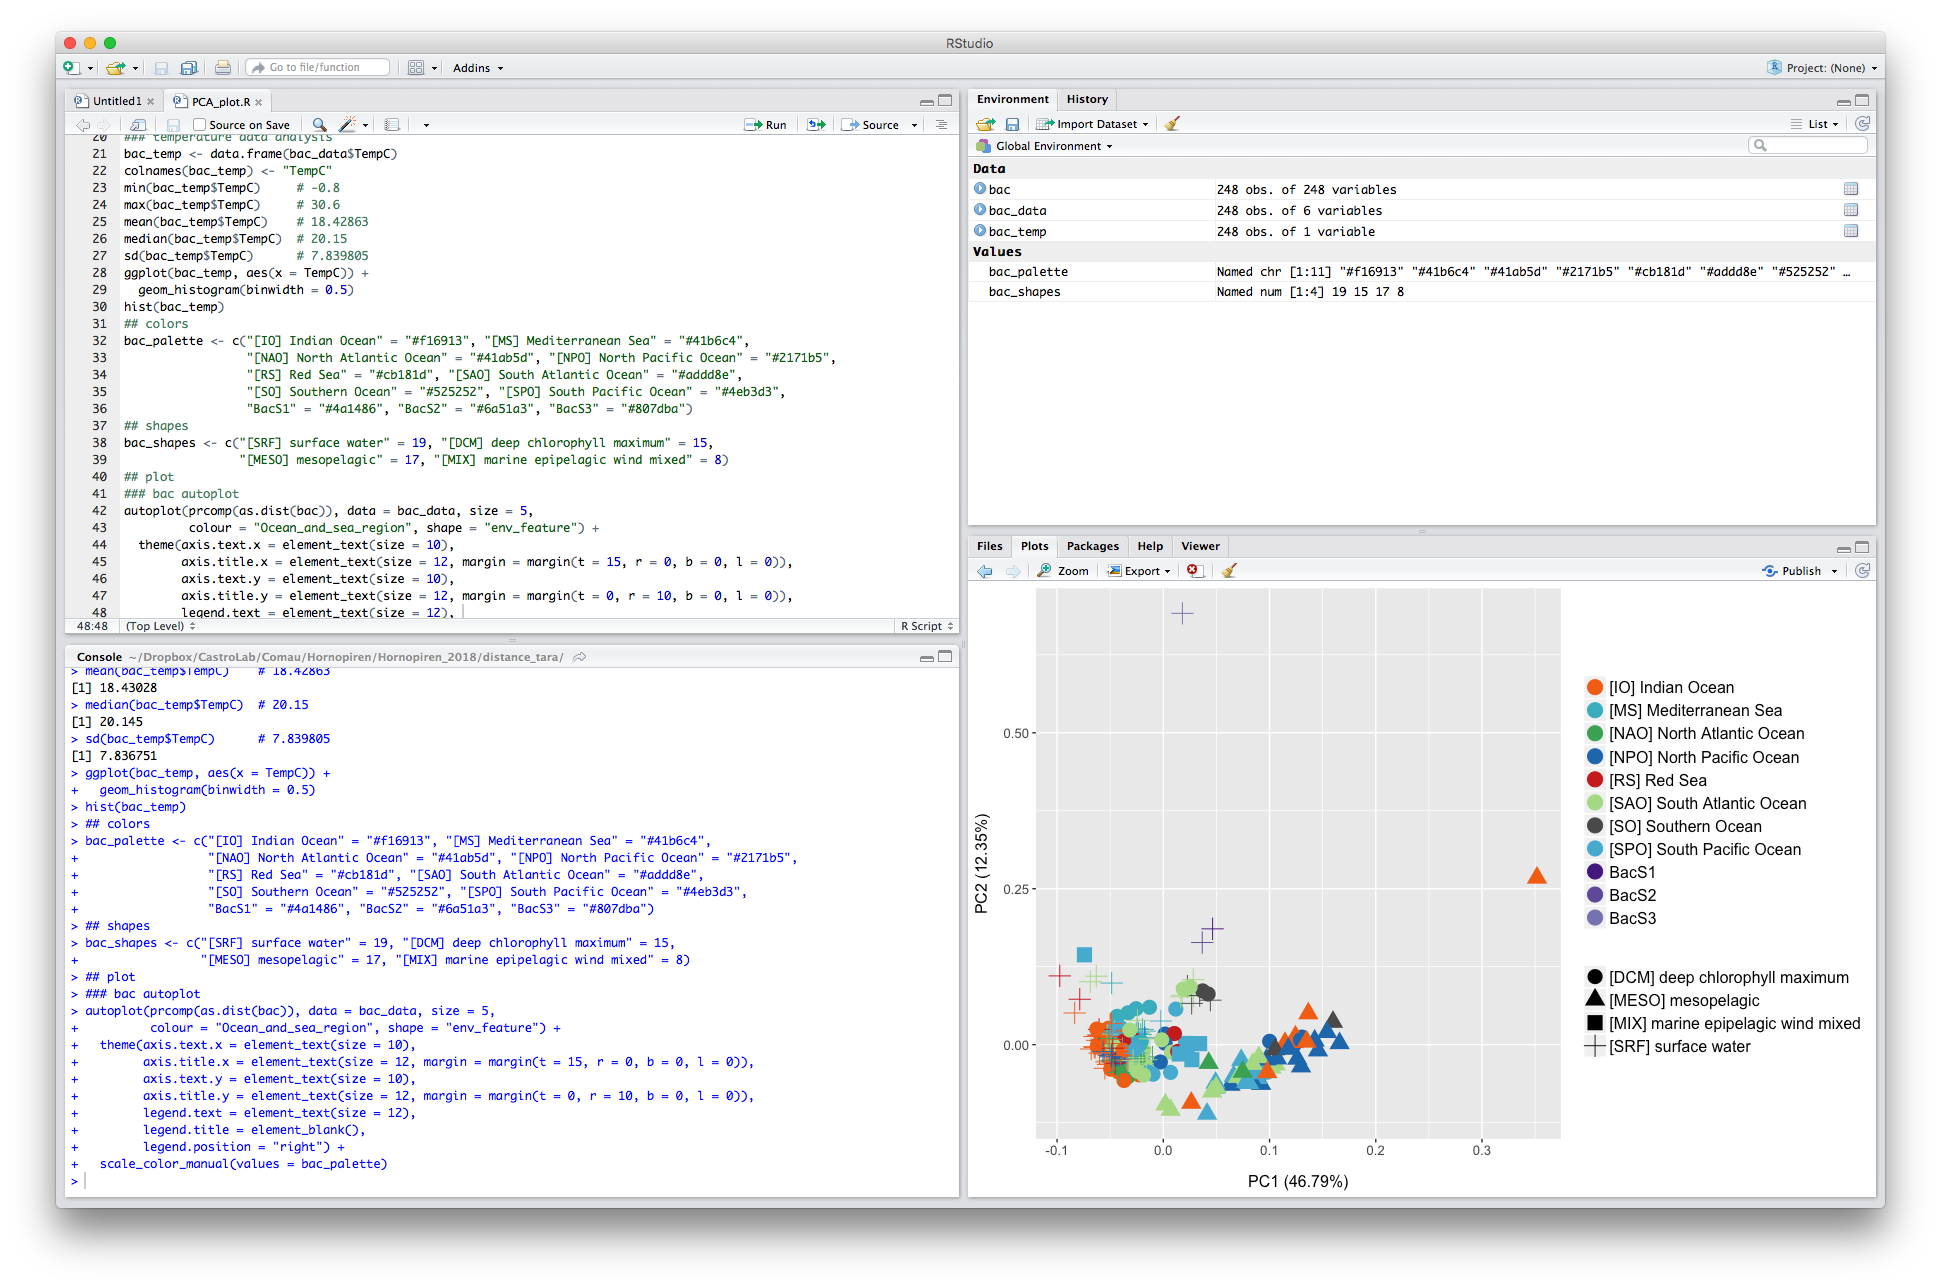Click the console's view current directory arrow icon
This screenshot has height=1288, width=1941.
point(579,657)
